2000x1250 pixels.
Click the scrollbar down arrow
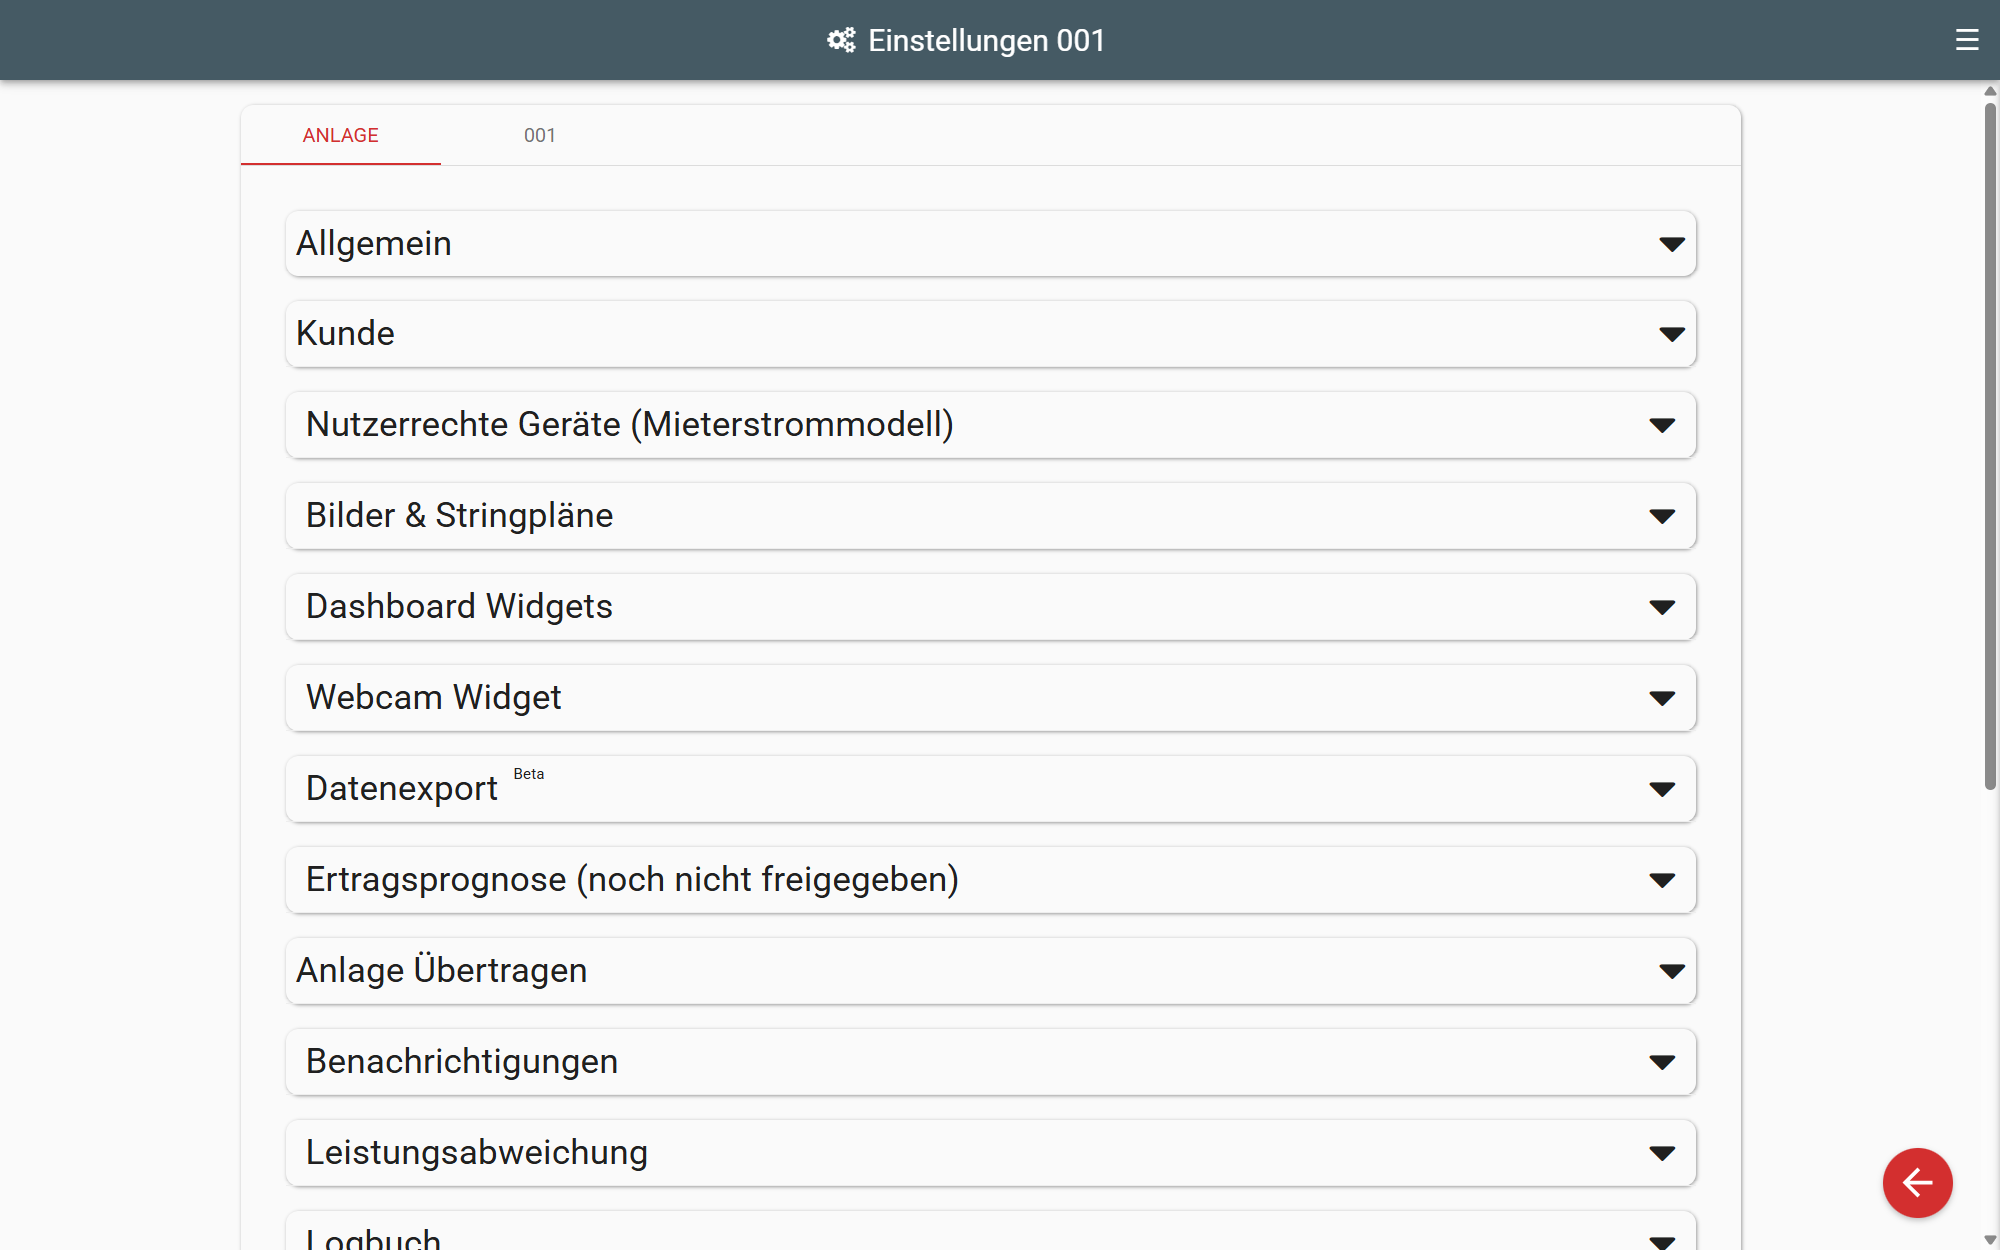pos(1990,1240)
